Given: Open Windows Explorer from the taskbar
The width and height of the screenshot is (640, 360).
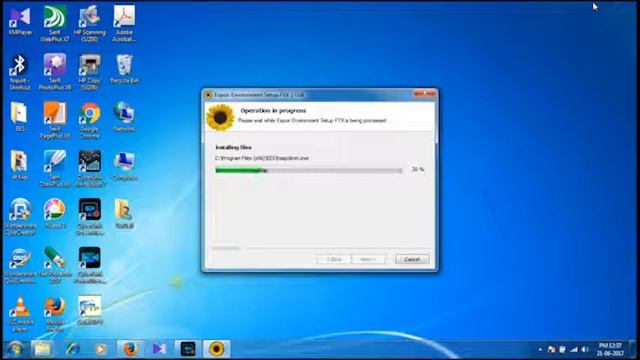Looking at the screenshot, I should click(42, 349).
